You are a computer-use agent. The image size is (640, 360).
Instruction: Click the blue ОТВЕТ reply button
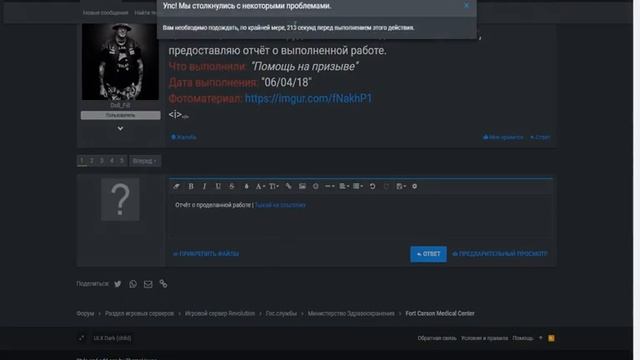[428, 254]
